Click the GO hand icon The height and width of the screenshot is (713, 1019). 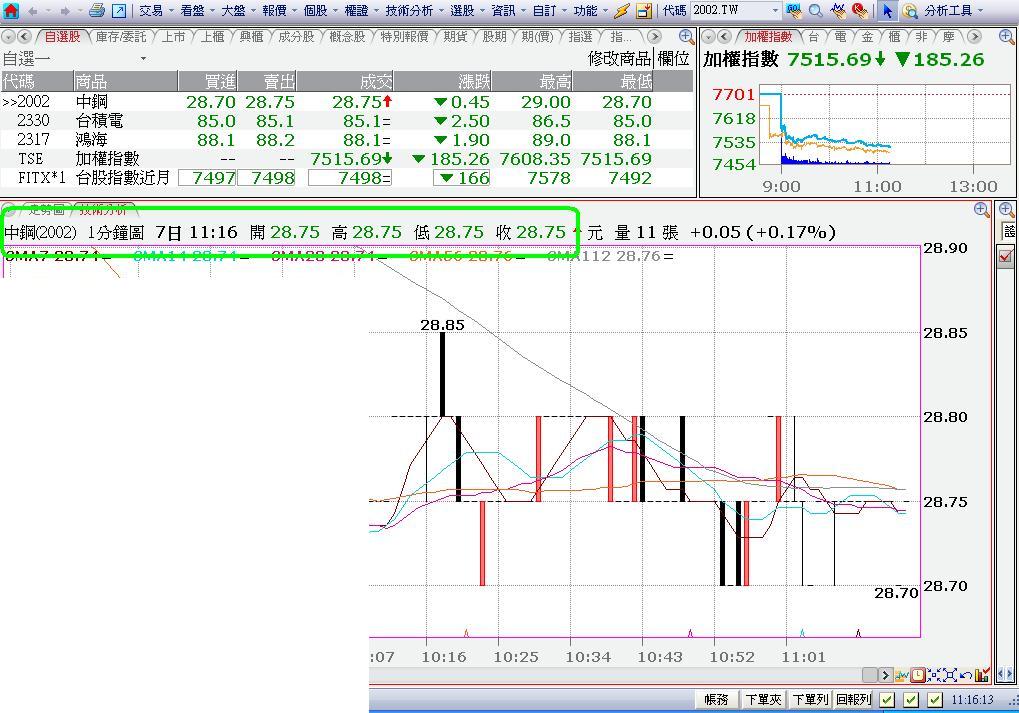coord(793,10)
